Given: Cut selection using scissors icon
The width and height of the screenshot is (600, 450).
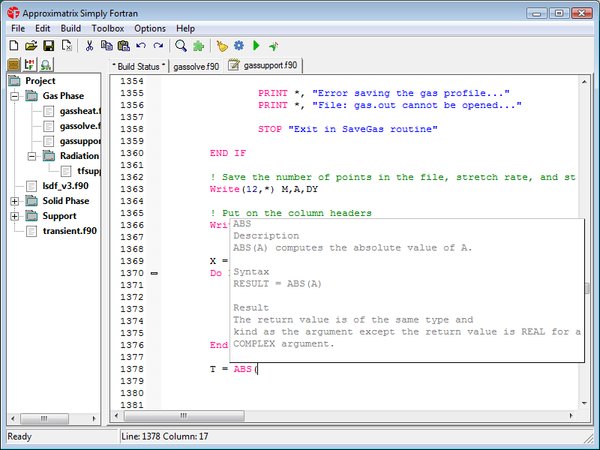Looking at the screenshot, I should click(x=89, y=46).
